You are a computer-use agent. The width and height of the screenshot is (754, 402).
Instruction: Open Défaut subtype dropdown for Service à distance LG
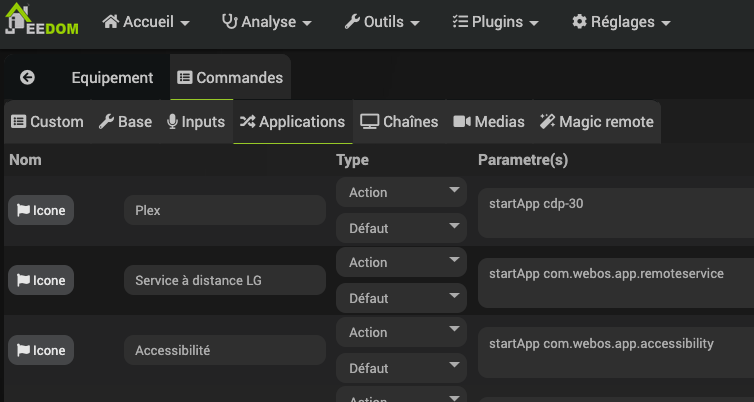click(401, 298)
